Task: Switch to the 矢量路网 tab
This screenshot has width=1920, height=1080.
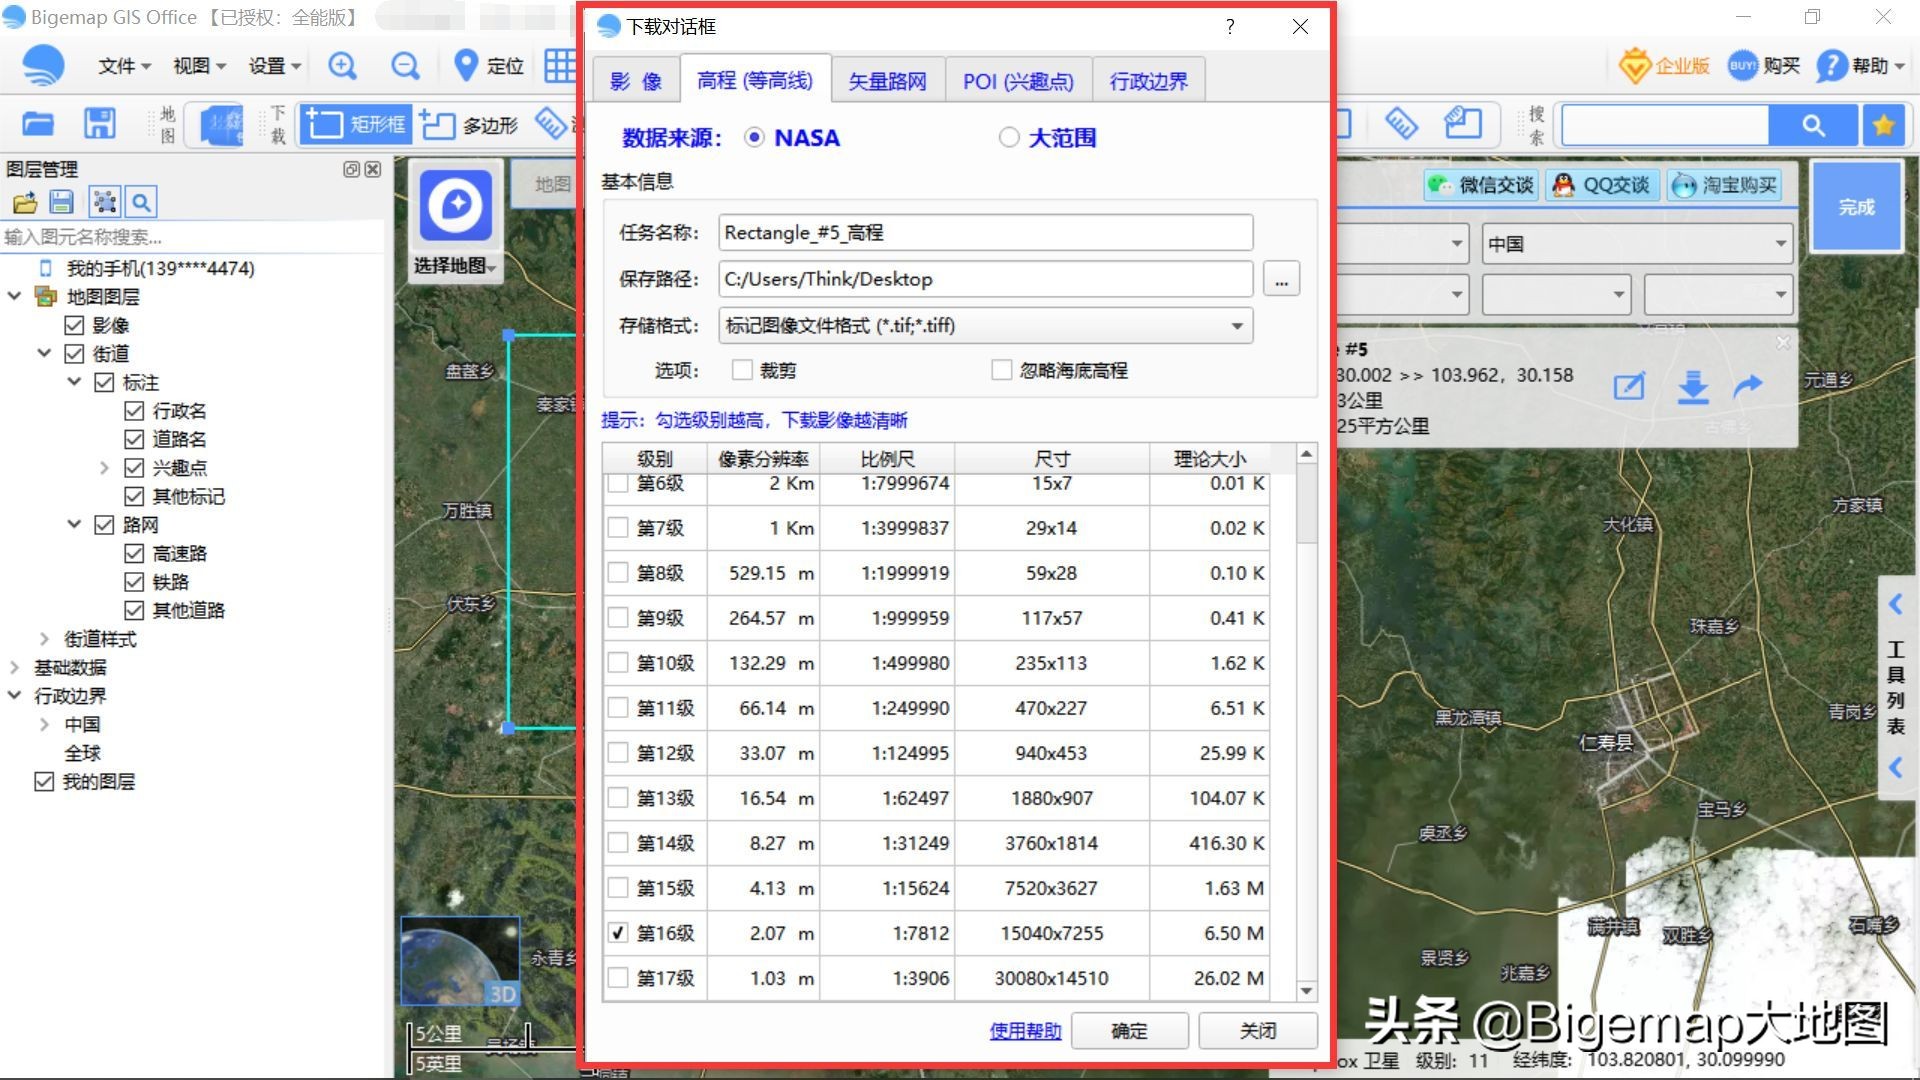Action: tap(887, 81)
